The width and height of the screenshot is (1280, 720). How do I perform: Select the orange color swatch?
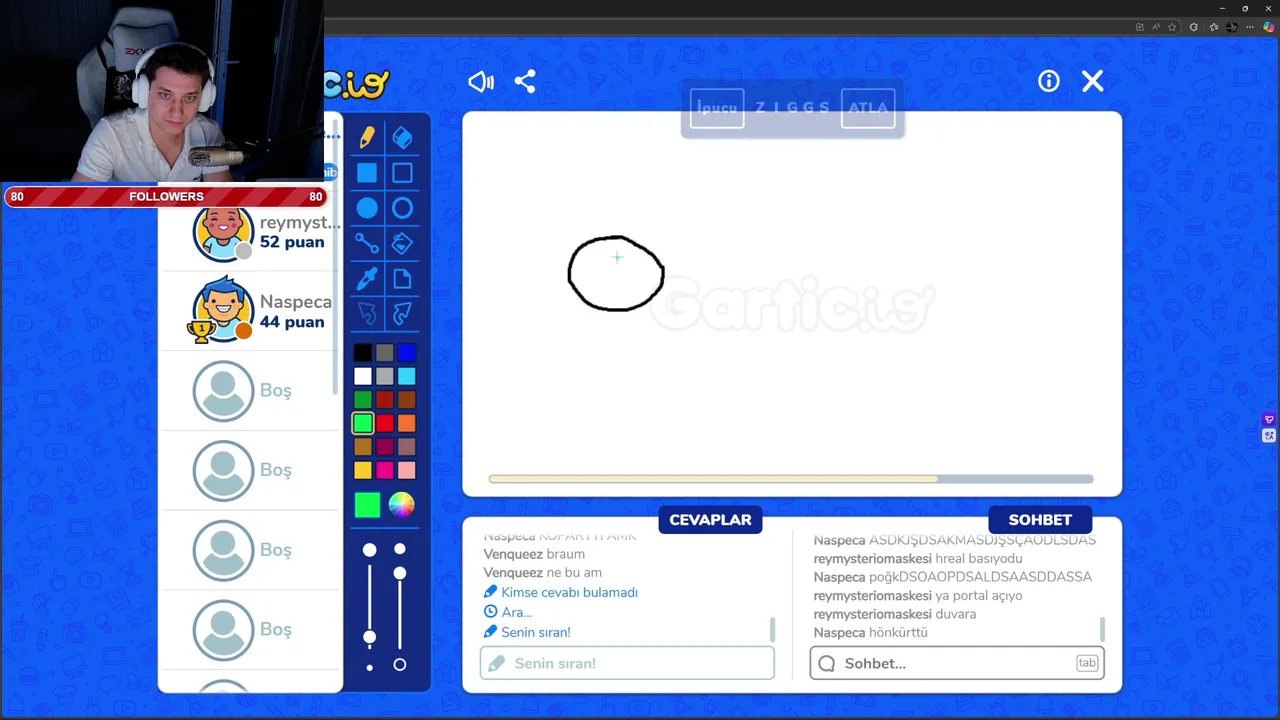407,424
